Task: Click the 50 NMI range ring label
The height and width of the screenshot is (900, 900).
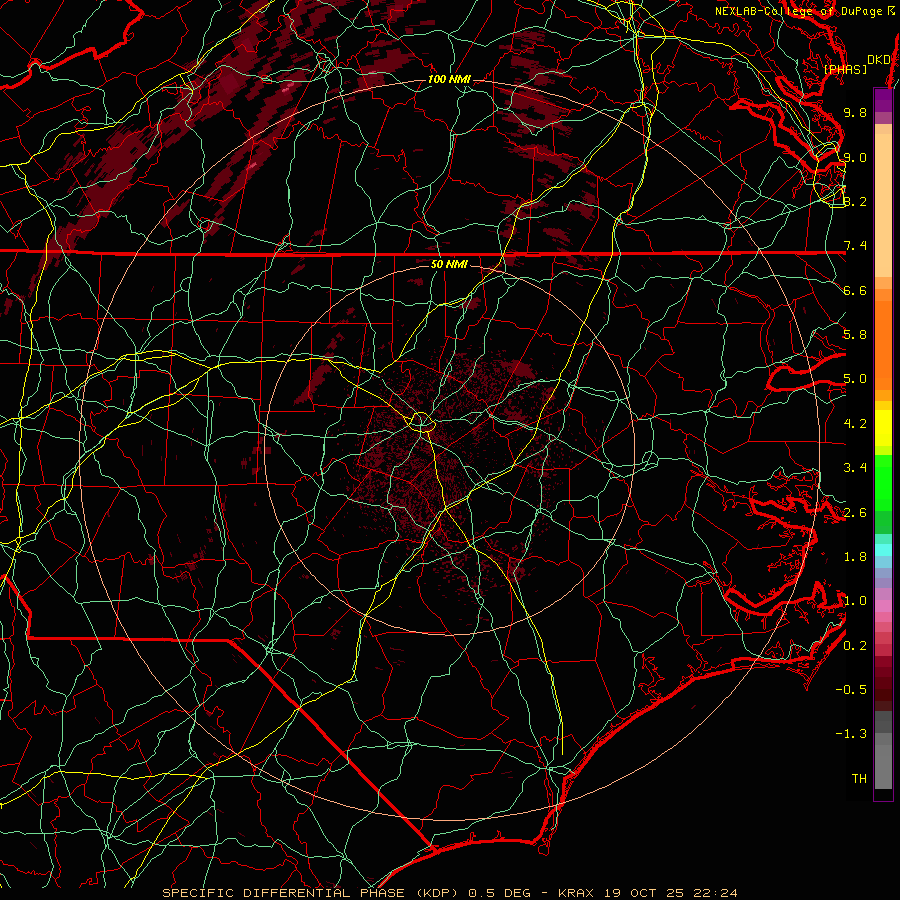Action: pyautogui.click(x=449, y=264)
